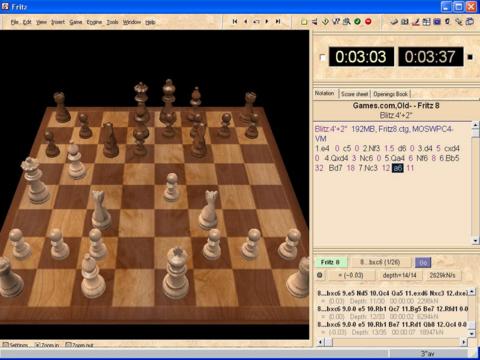This screenshot has width=480, height=360.
Task: Open the Engine menu
Action: (x=94, y=22)
